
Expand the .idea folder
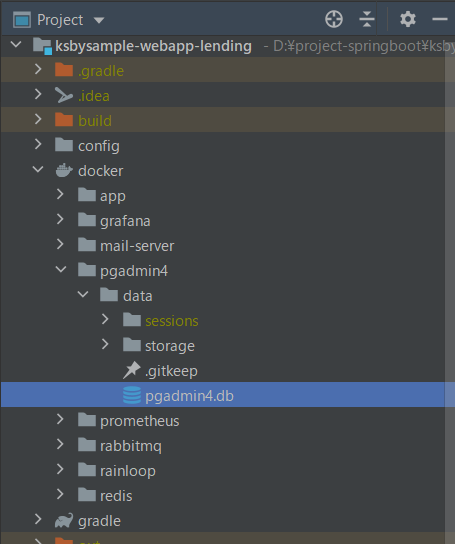pos(38,94)
